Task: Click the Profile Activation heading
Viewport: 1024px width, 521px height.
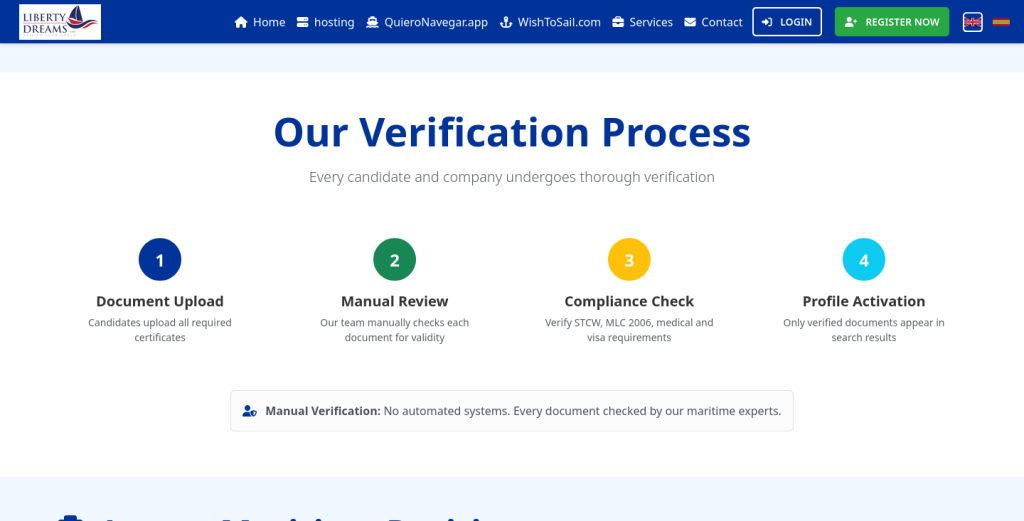Action: coord(864,301)
